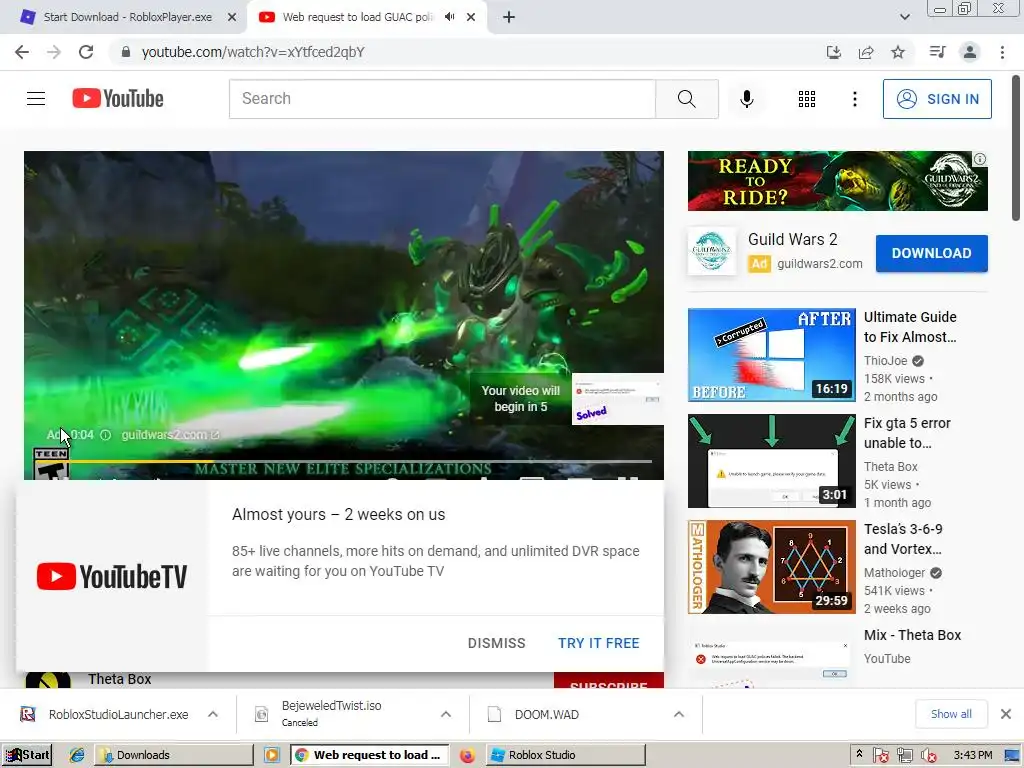Viewport: 1024px width, 768px height.
Task: Dismiss the YouTube TV promotion
Action: point(496,643)
